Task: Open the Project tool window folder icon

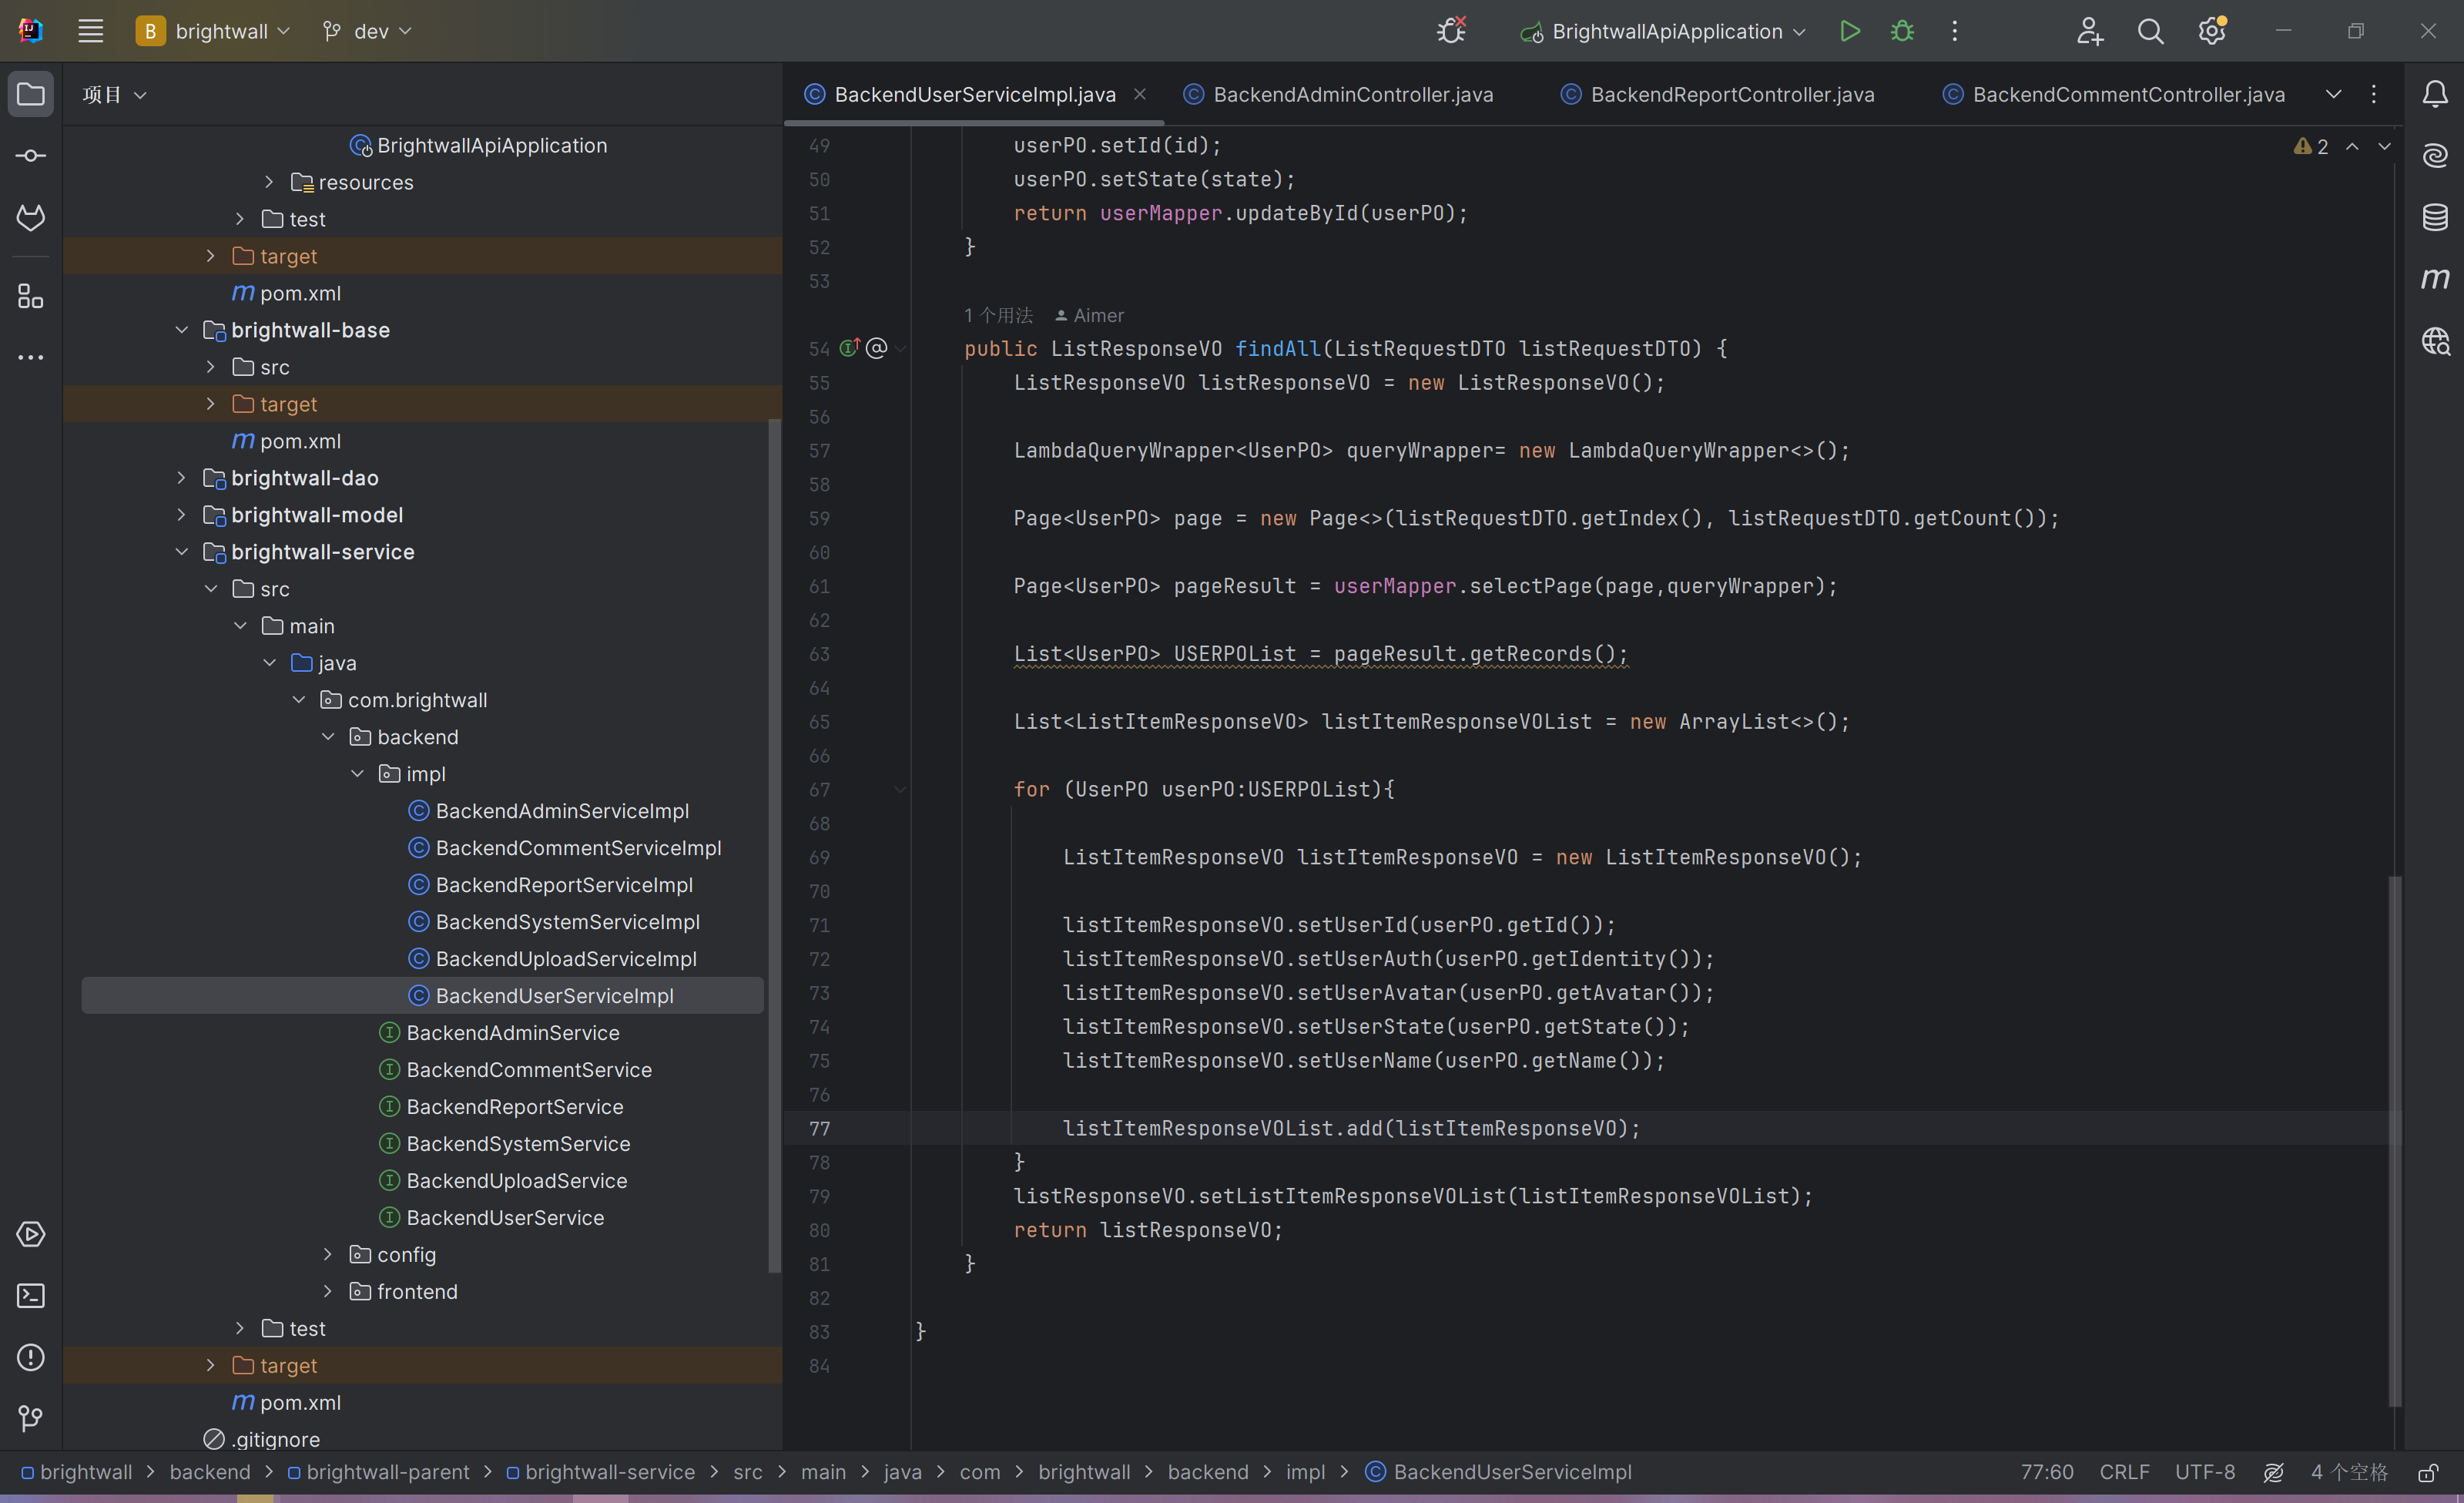Action: tap(31, 95)
